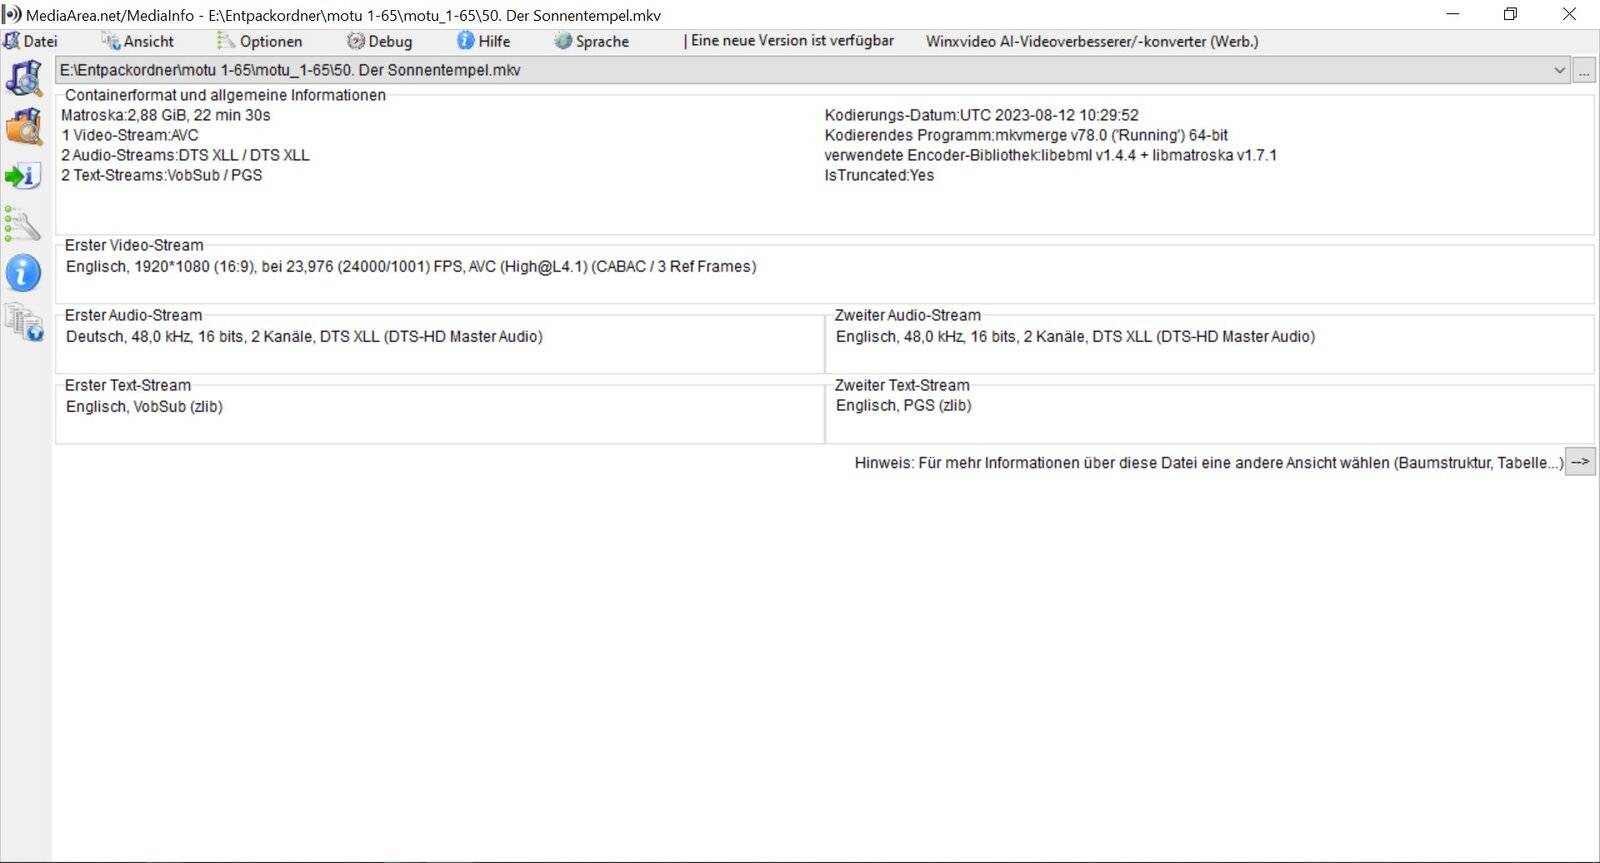Click the export icon with green arrow

coord(23,176)
